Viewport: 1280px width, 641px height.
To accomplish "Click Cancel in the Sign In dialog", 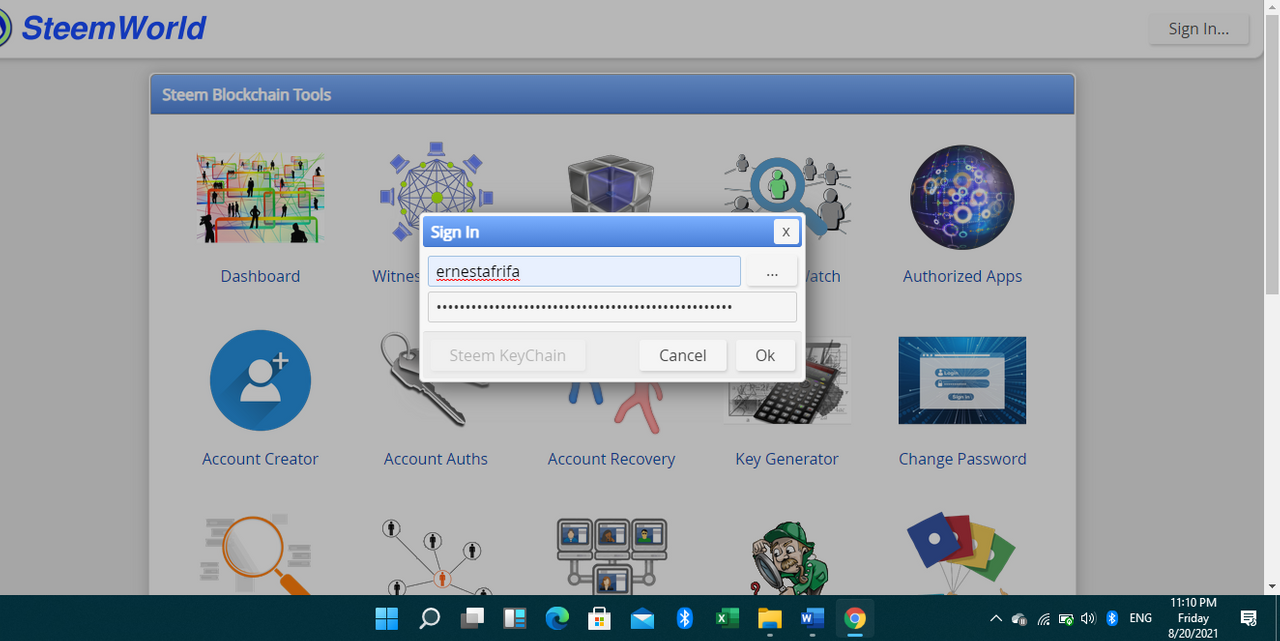I will (x=683, y=355).
